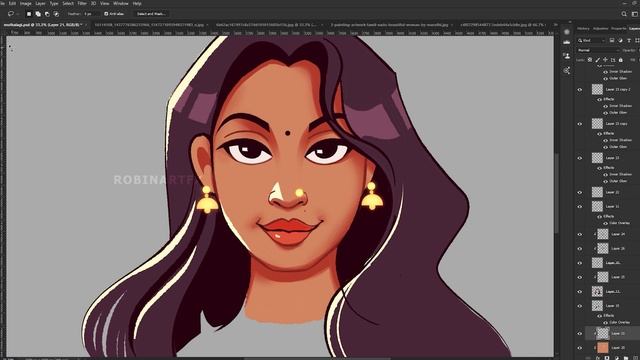Open the 3D menu
Viewport: 640px width, 360px height.
click(x=93, y=3)
